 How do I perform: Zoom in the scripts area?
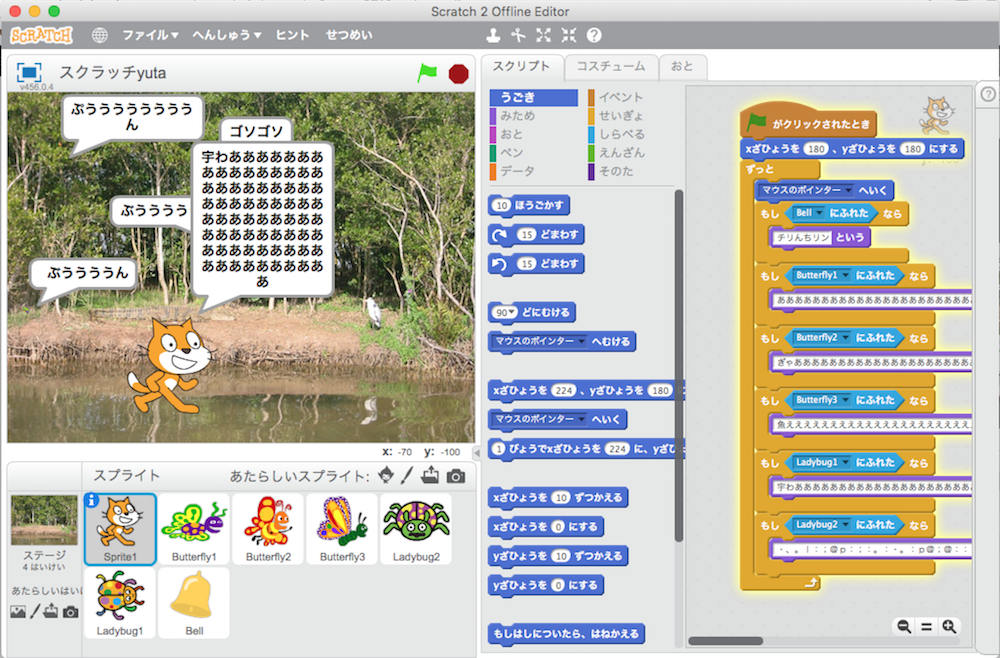point(949,626)
